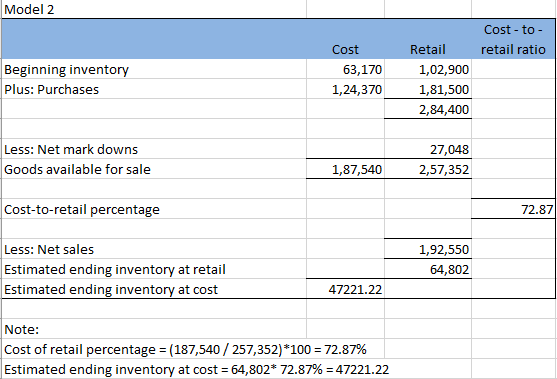The height and width of the screenshot is (379, 557).
Task: Click purchases cost value 1,24,370
Action: [x=345, y=89]
